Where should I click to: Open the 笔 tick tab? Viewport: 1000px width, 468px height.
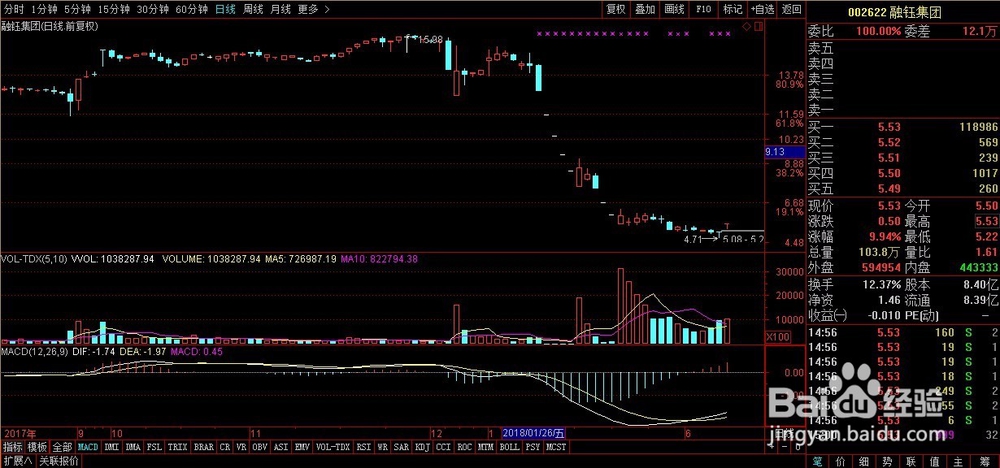click(818, 460)
